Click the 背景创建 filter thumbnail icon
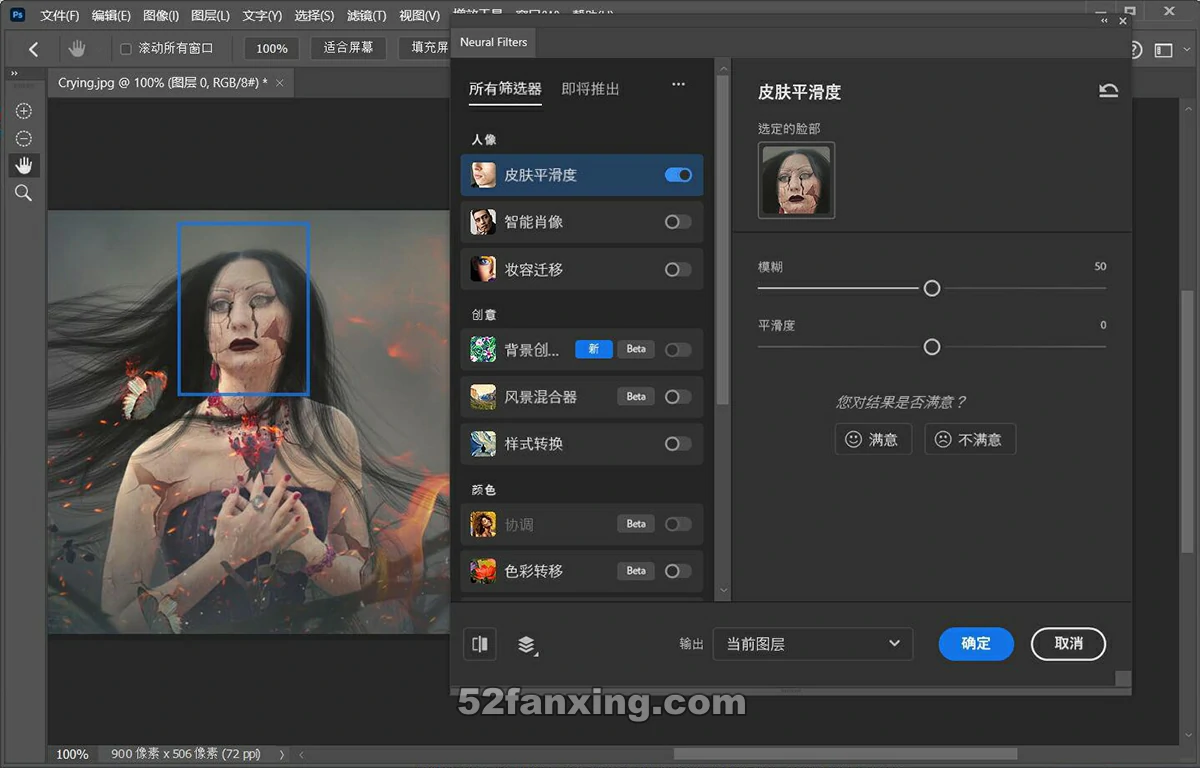 (x=483, y=349)
